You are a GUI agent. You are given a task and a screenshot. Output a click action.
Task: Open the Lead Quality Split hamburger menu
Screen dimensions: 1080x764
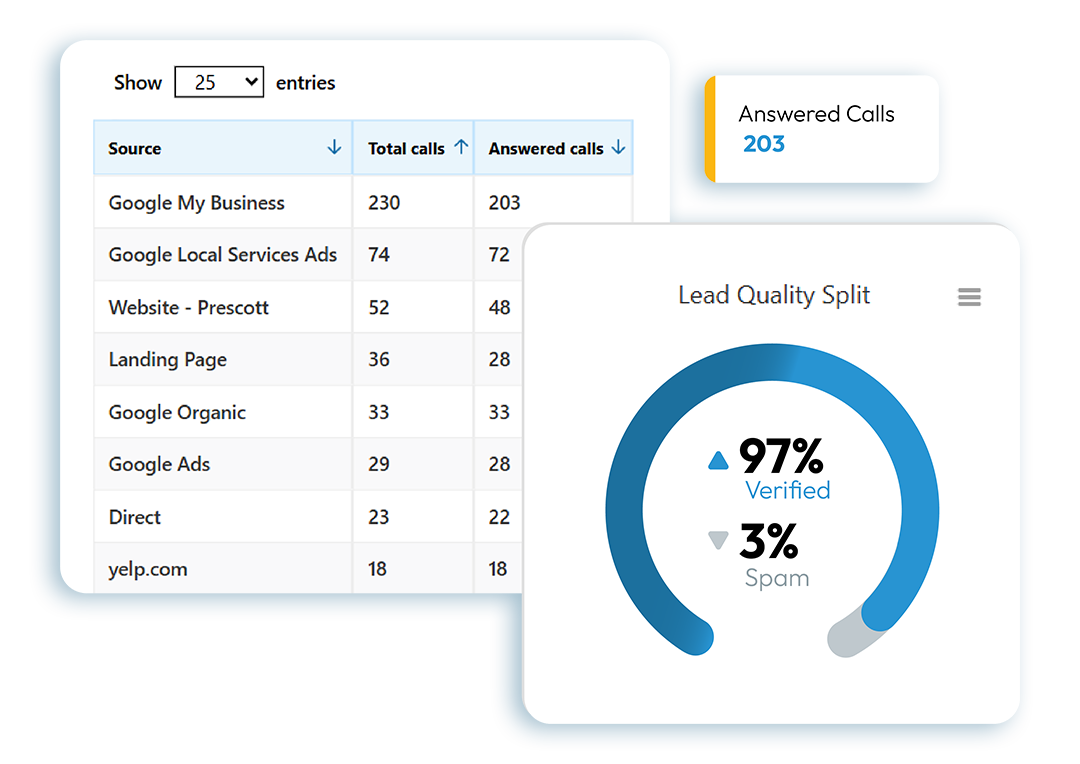(x=969, y=297)
